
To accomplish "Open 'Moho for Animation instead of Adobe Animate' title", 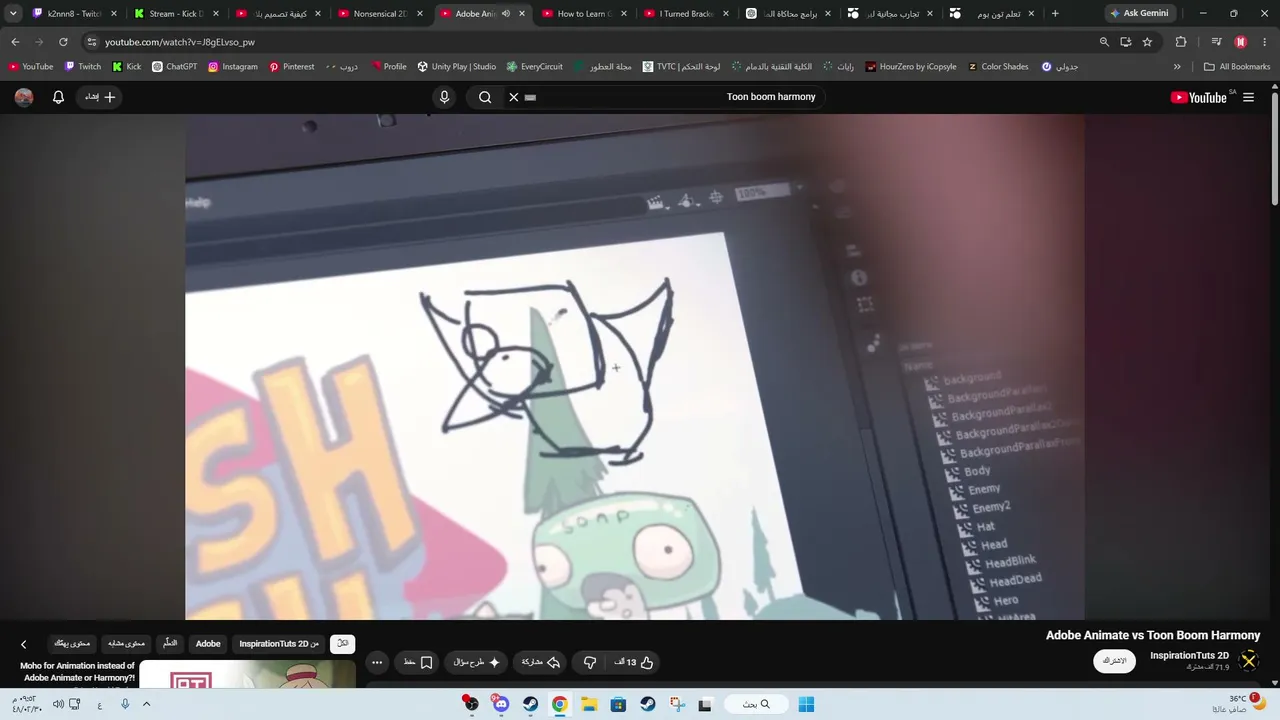I will pos(77,671).
